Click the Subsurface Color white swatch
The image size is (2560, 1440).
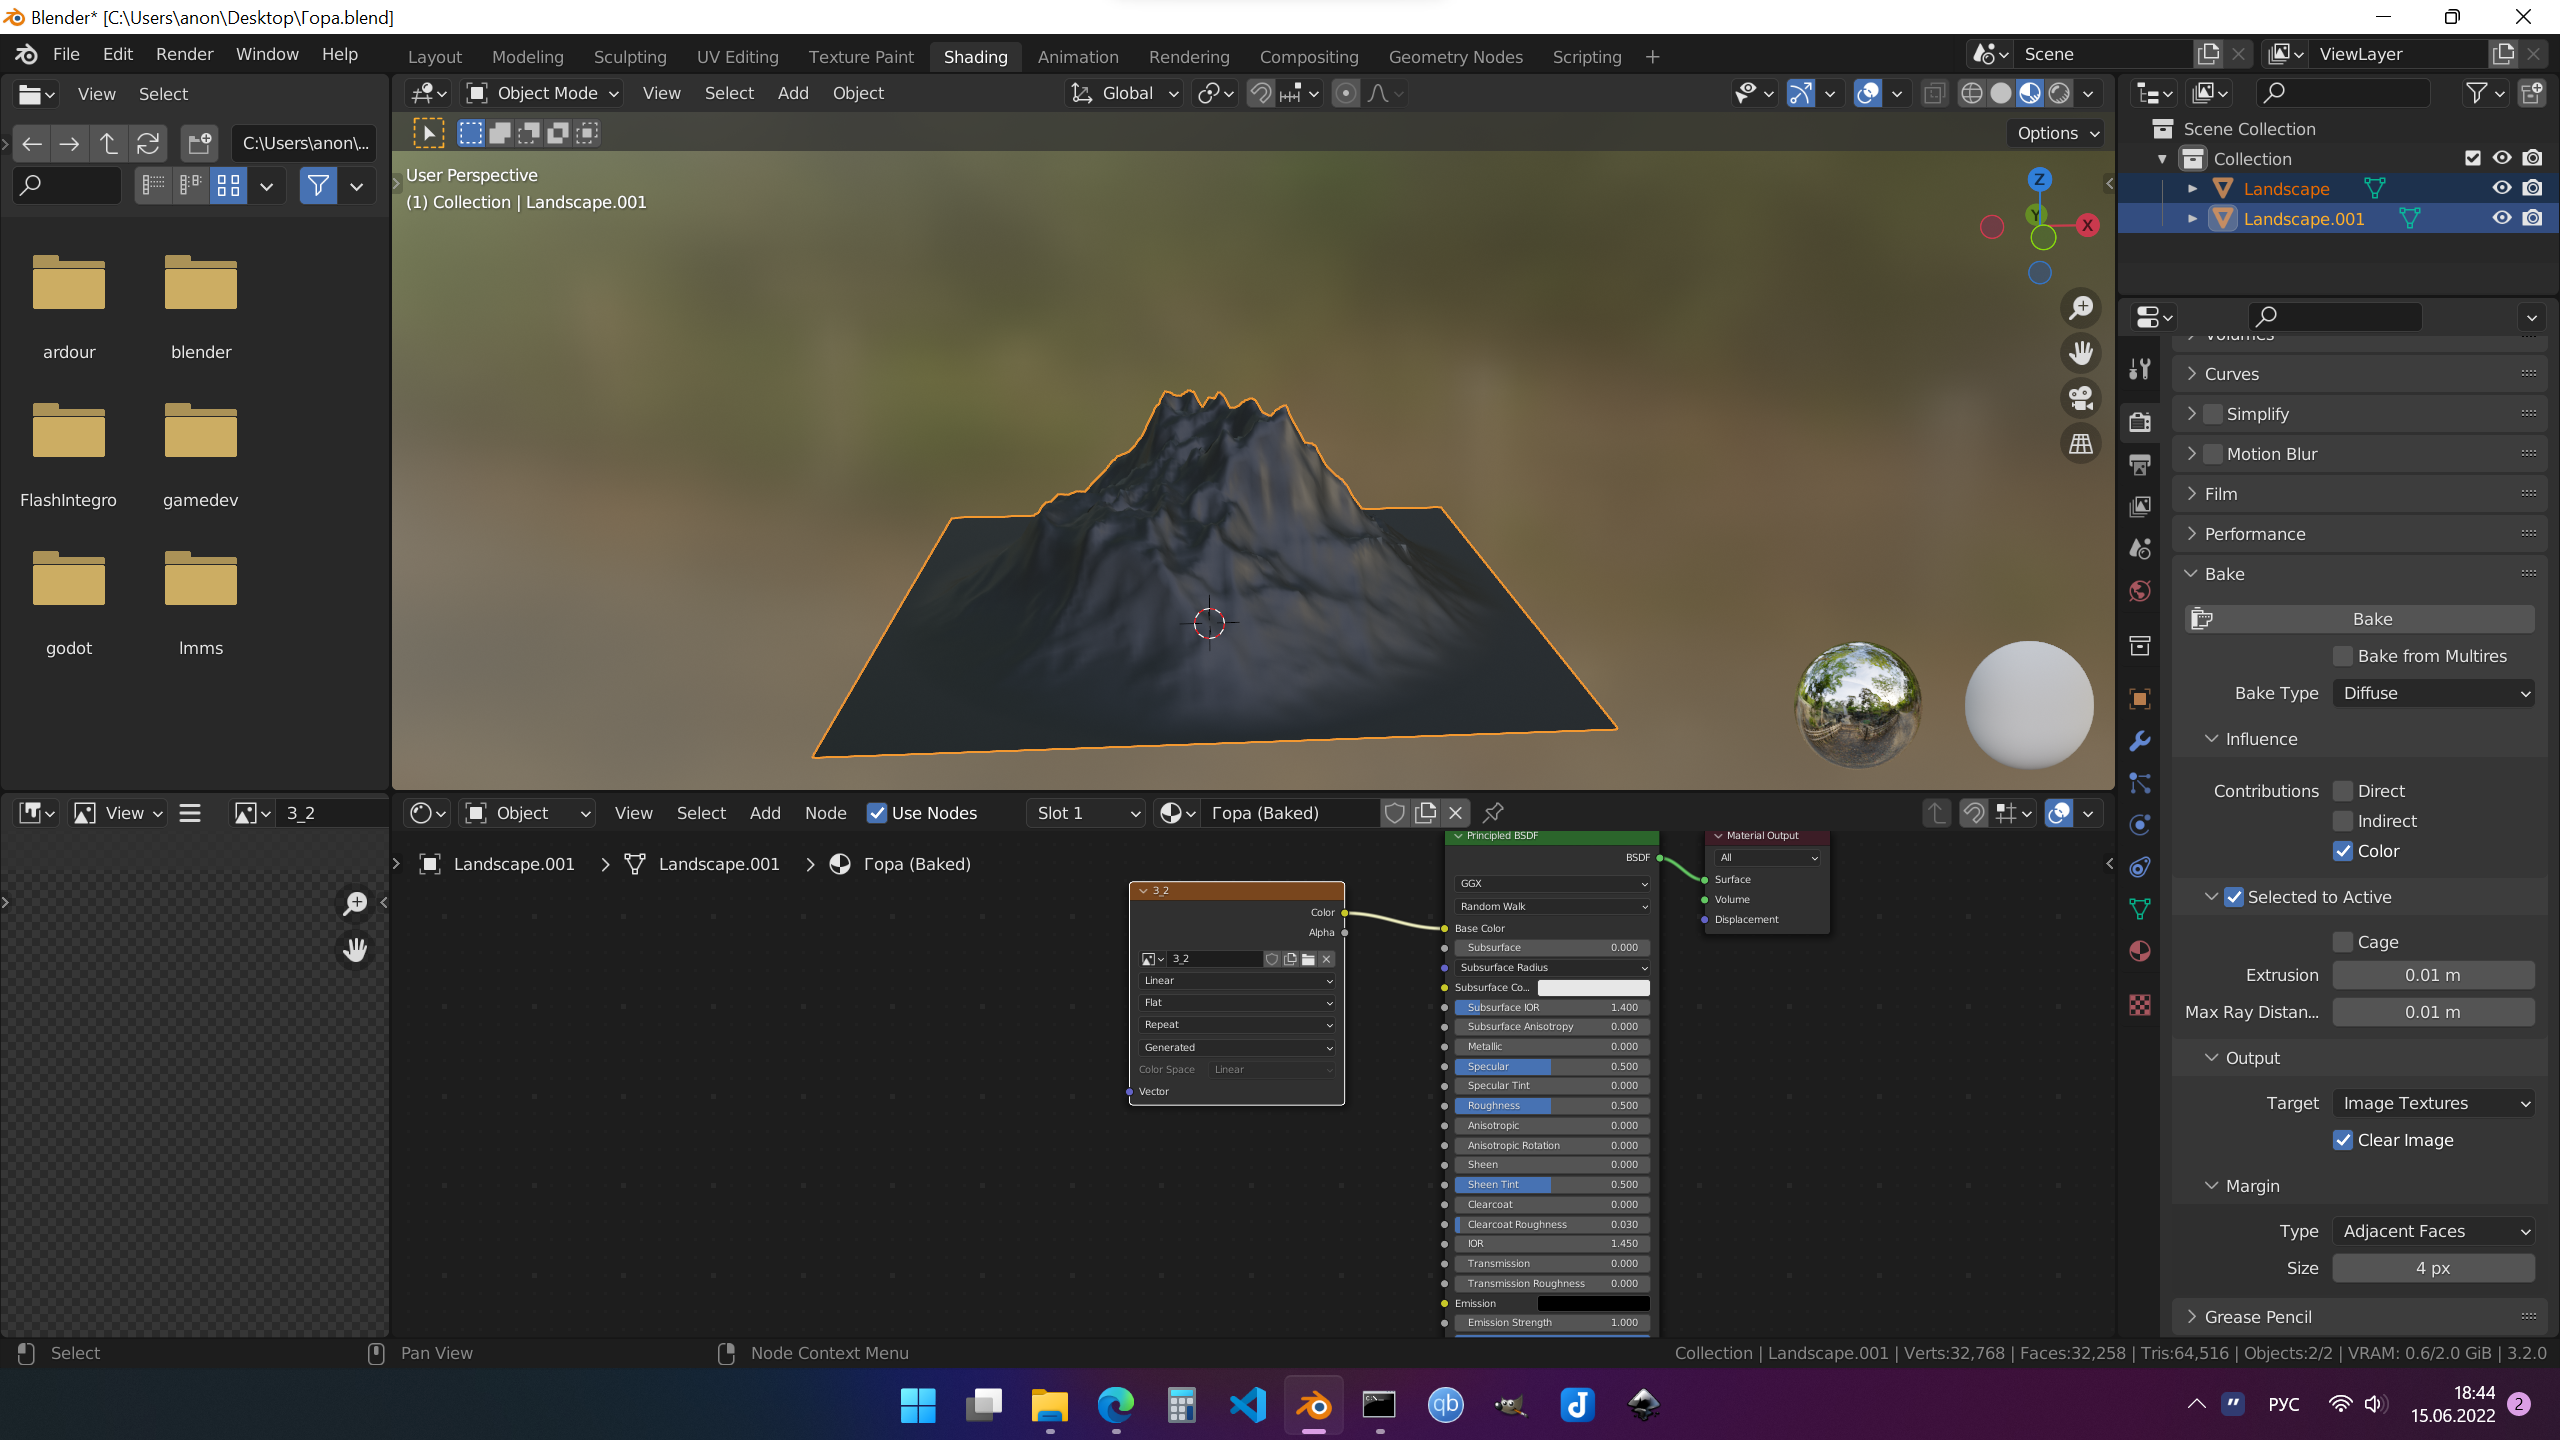1593,987
